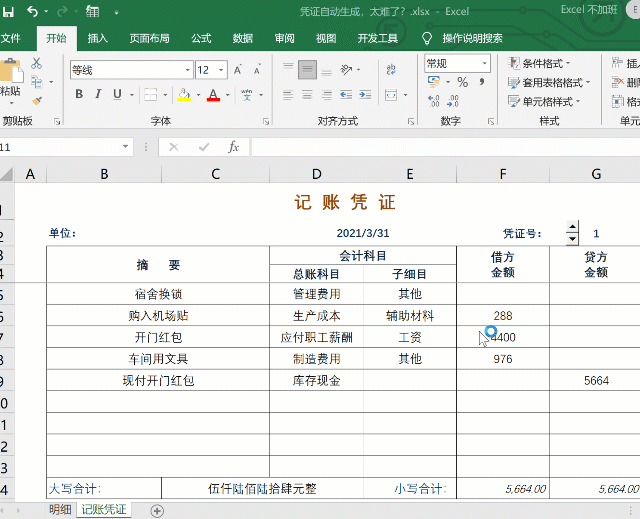Select column D header
The width and height of the screenshot is (640, 519).
[316, 174]
